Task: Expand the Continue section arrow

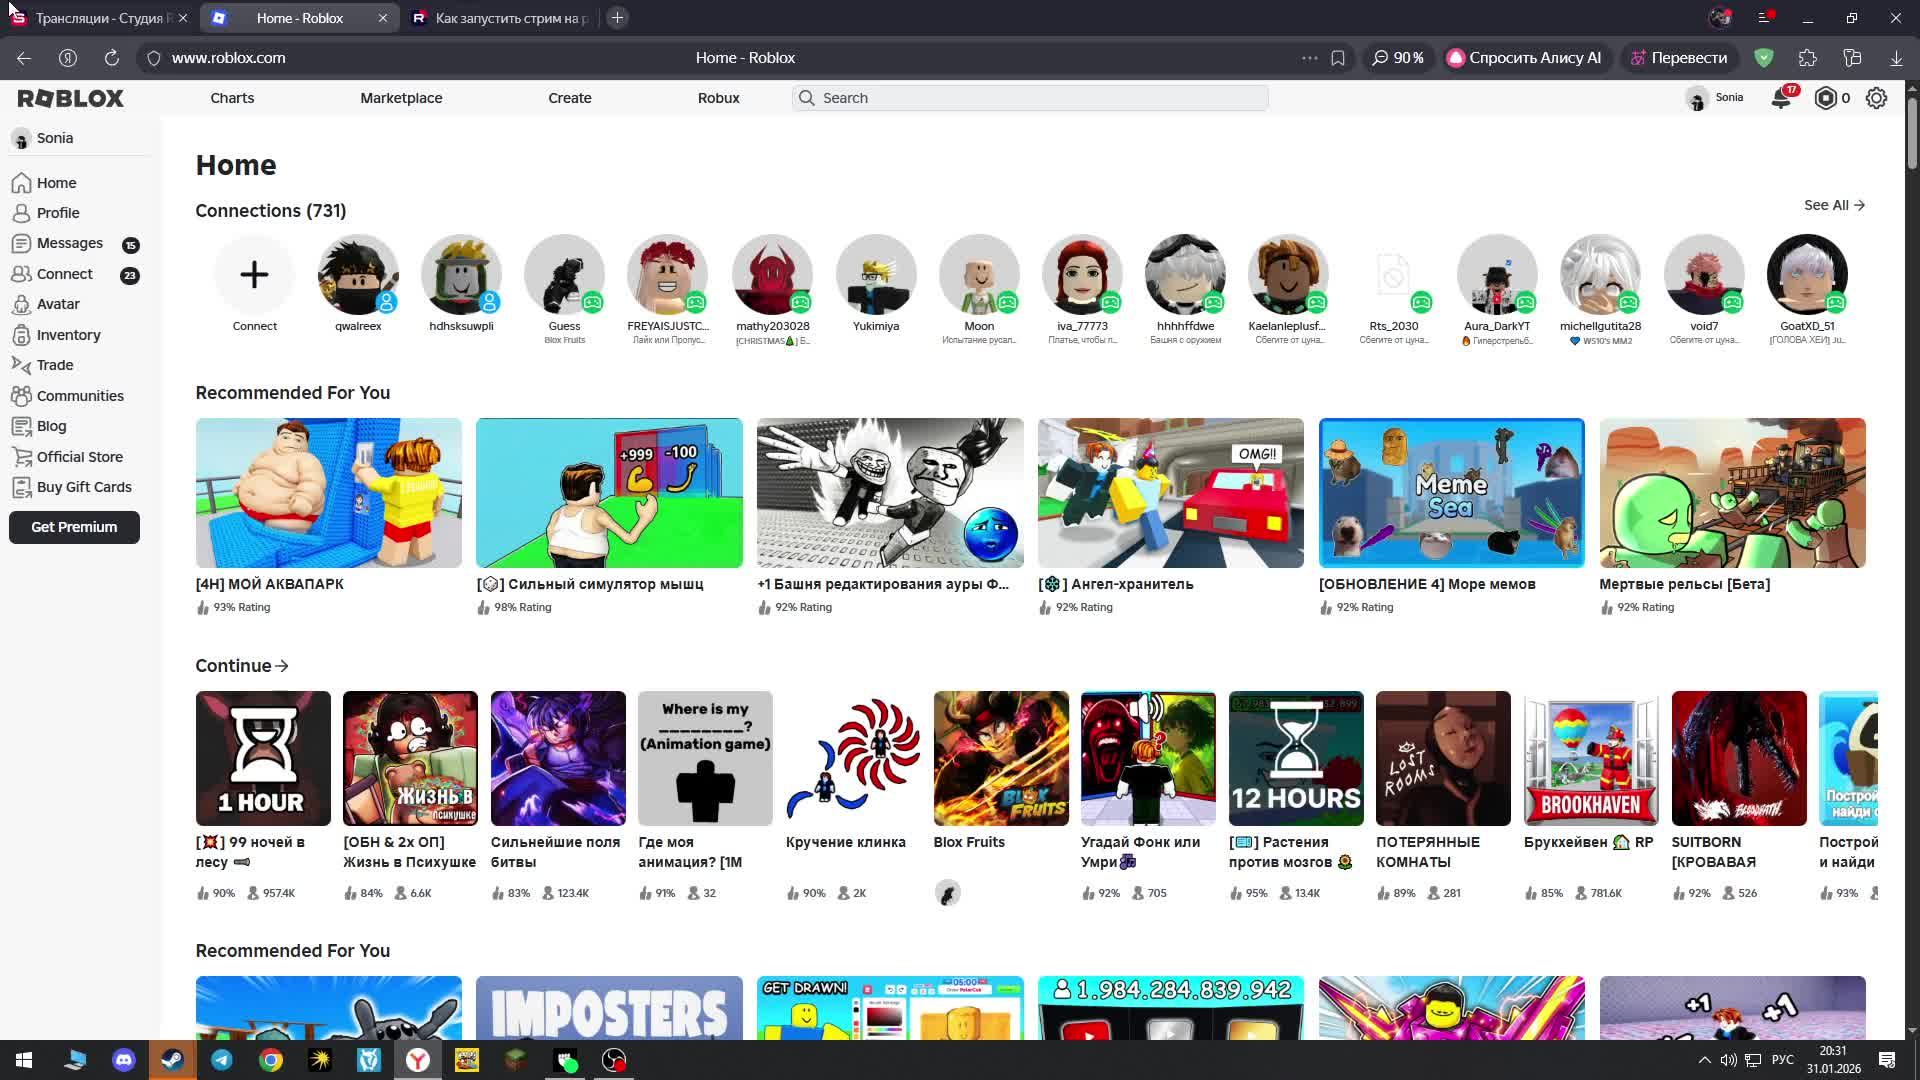Action: 282,666
